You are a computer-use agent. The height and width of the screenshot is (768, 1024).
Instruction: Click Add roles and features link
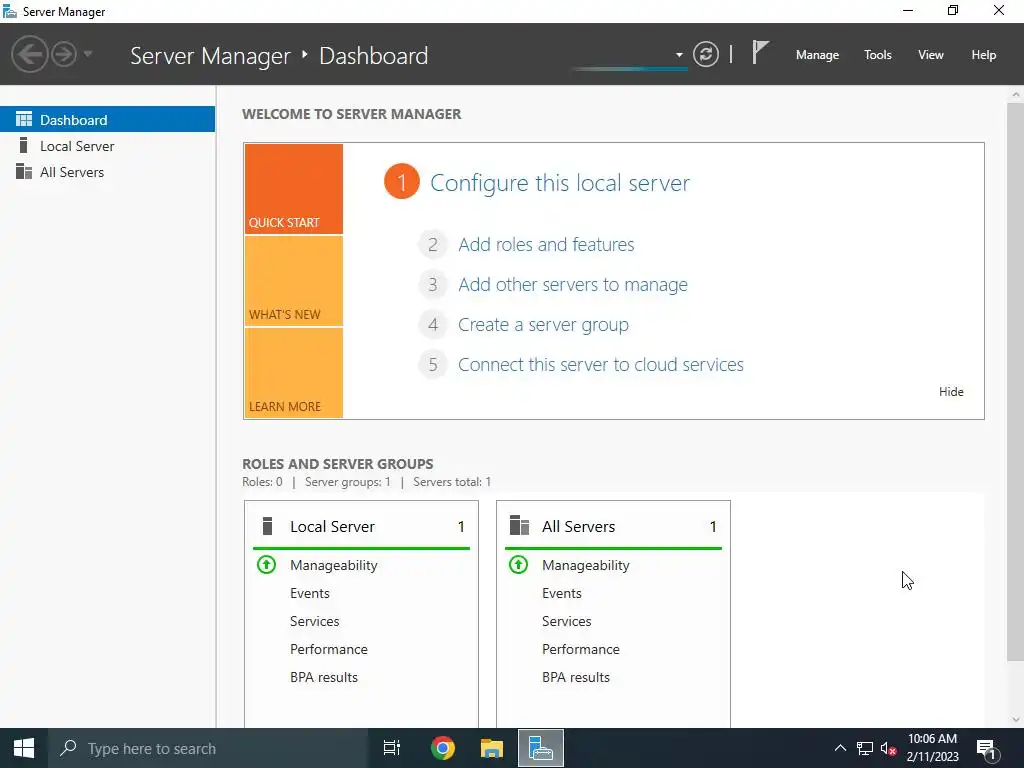click(546, 244)
